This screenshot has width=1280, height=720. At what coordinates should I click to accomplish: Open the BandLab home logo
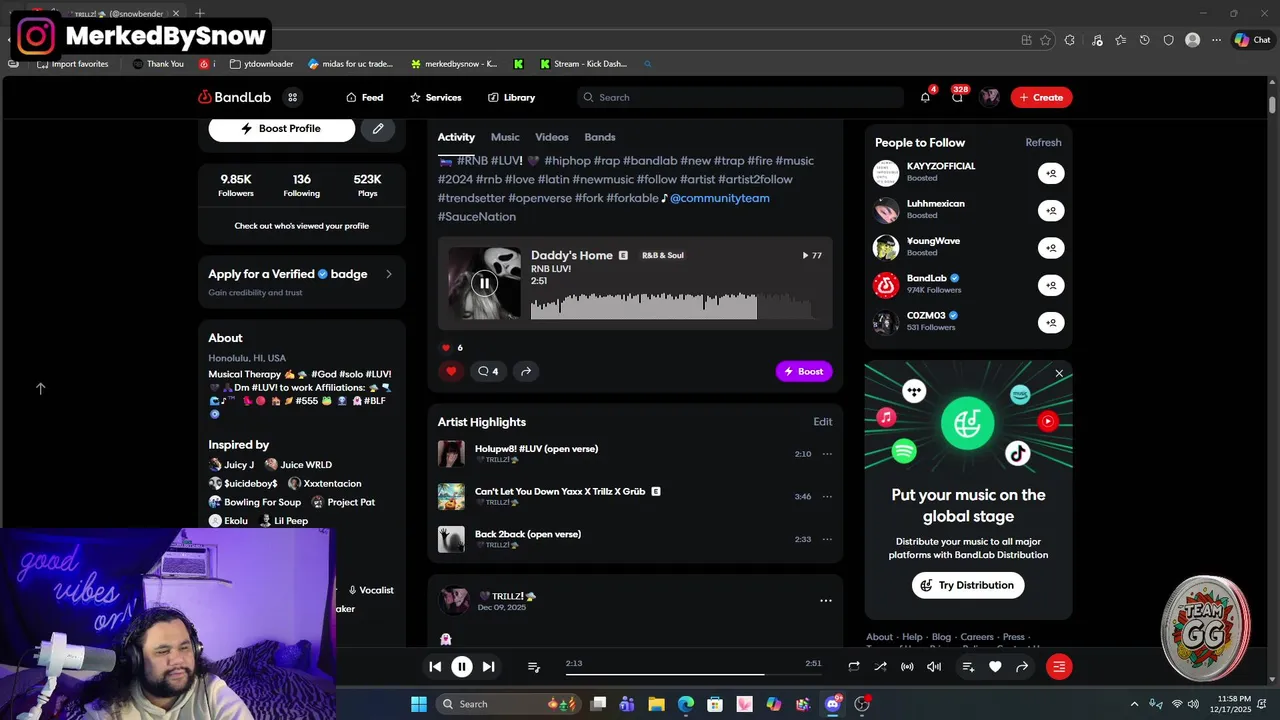coord(234,97)
